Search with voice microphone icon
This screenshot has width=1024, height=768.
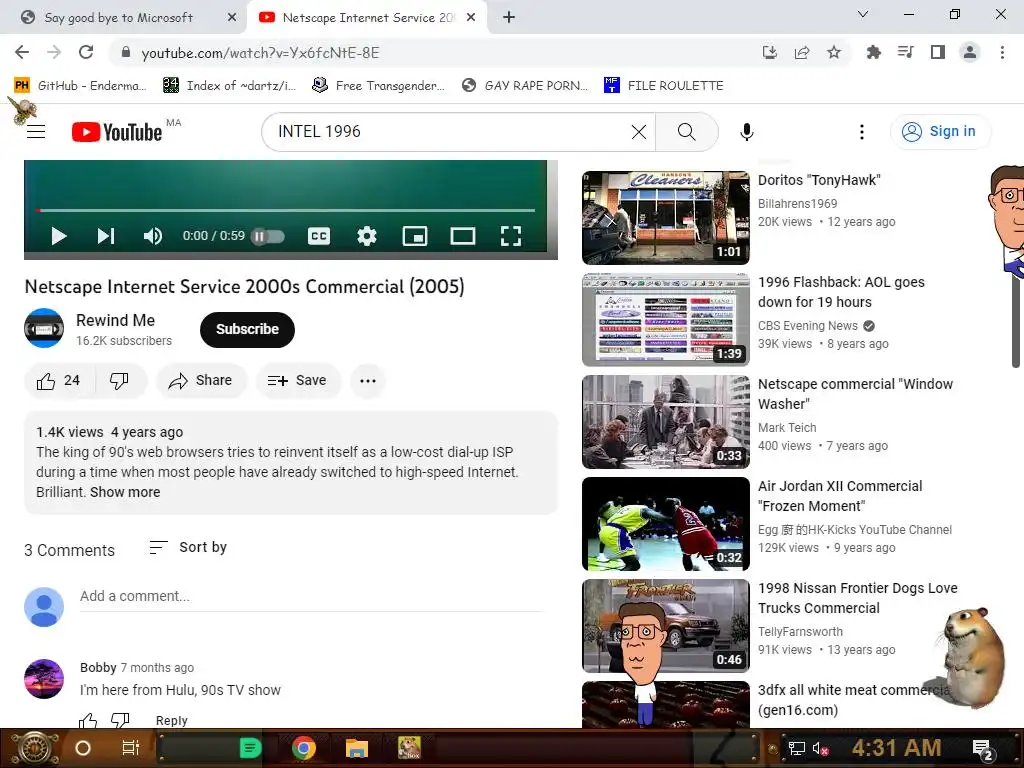[x=746, y=132]
